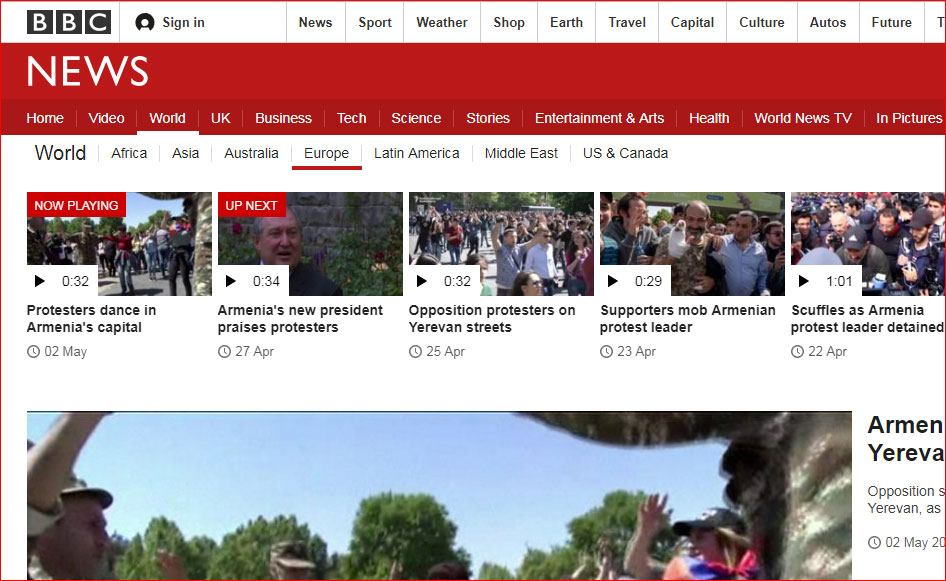Open the Now Playing protesters dancing thumbnail
Screen dimensions: 946x581
pos(119,244)
